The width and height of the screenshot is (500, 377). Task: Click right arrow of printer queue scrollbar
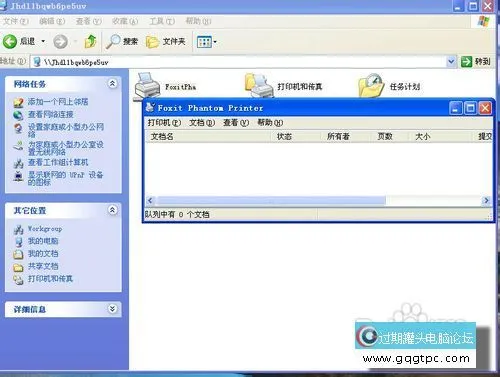point(486,200)
